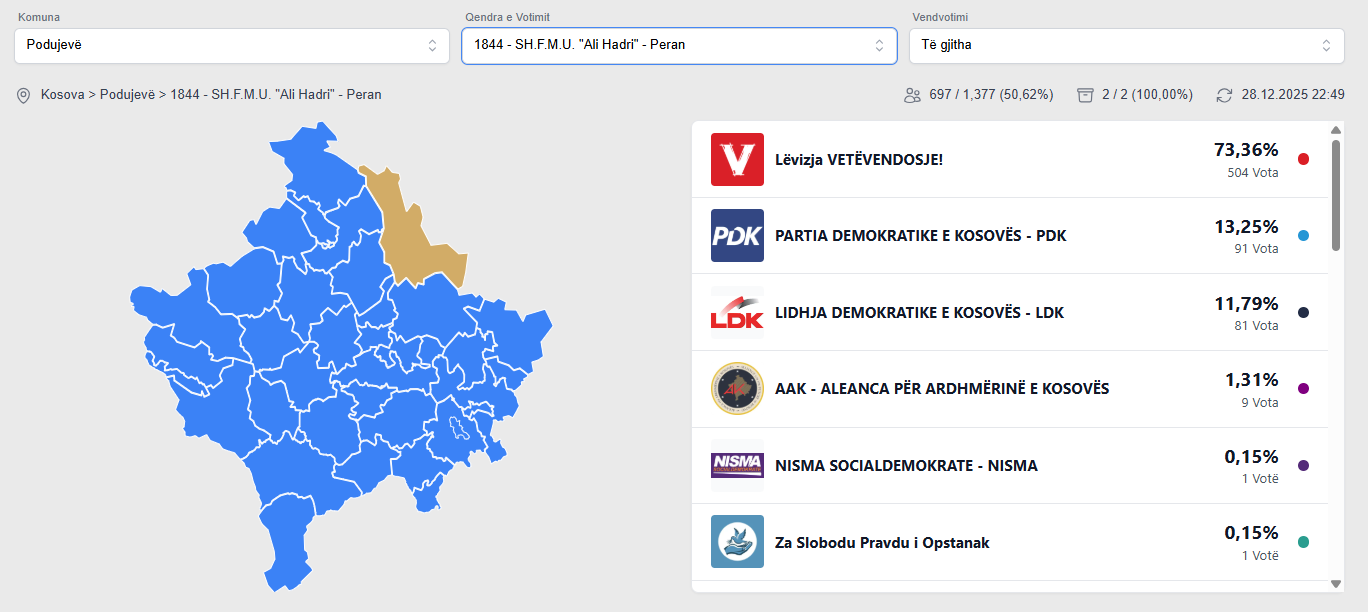The width and height of the screenshot is (1368, 612).
Task: Click the AAK party emblem
Action: 737,388
